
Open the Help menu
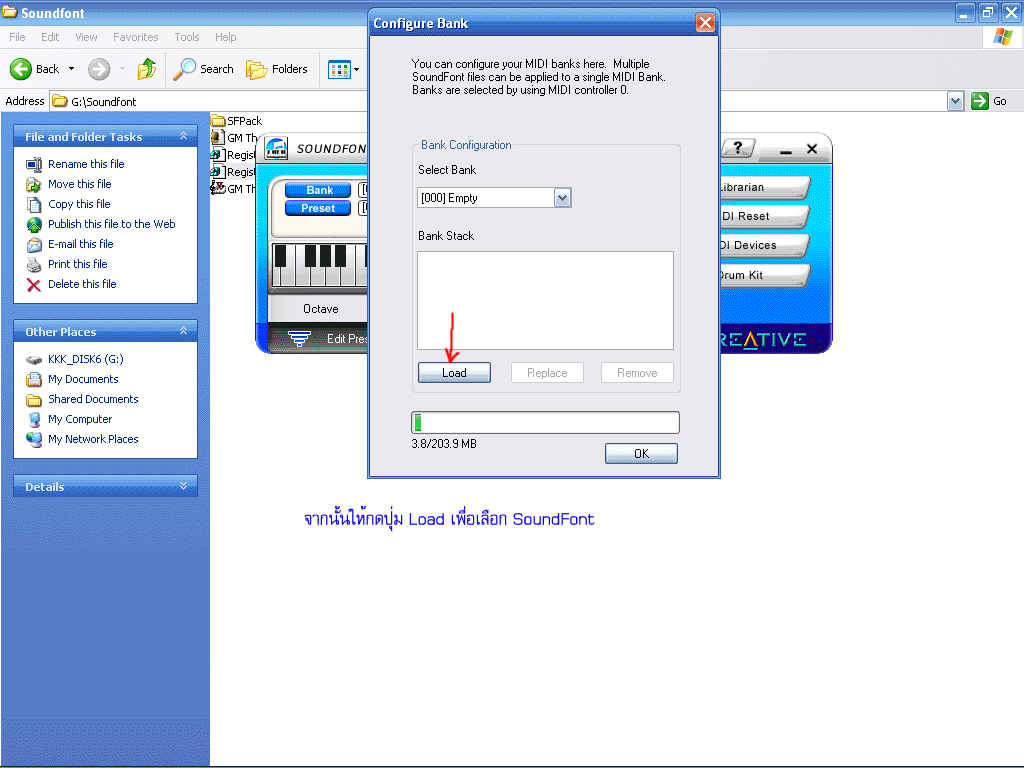pyautogui.click(x=226, y=37)
